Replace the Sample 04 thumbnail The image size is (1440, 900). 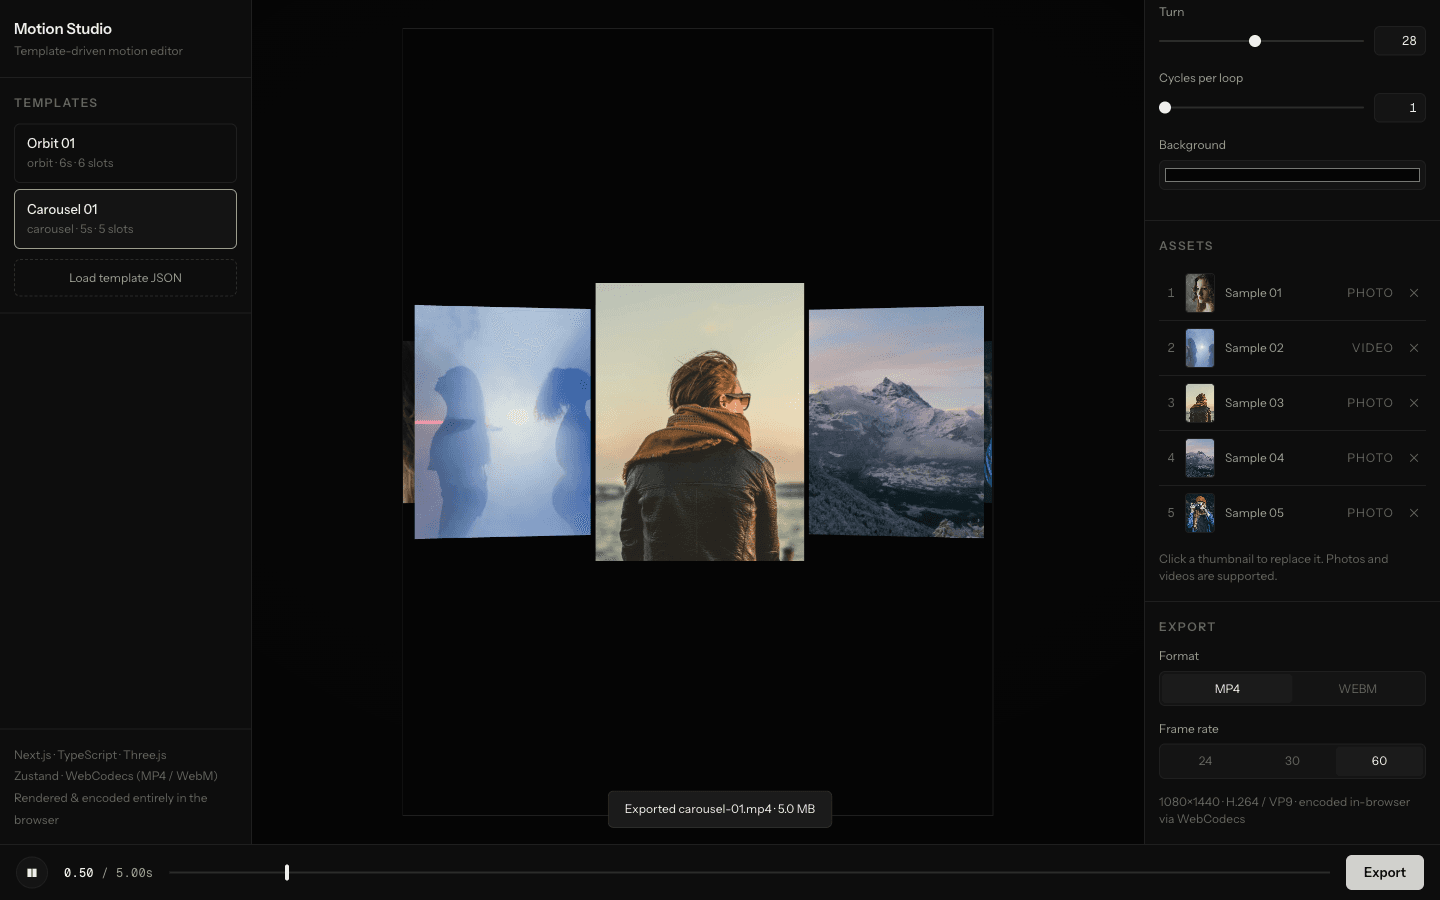(x=1200, y=458)
